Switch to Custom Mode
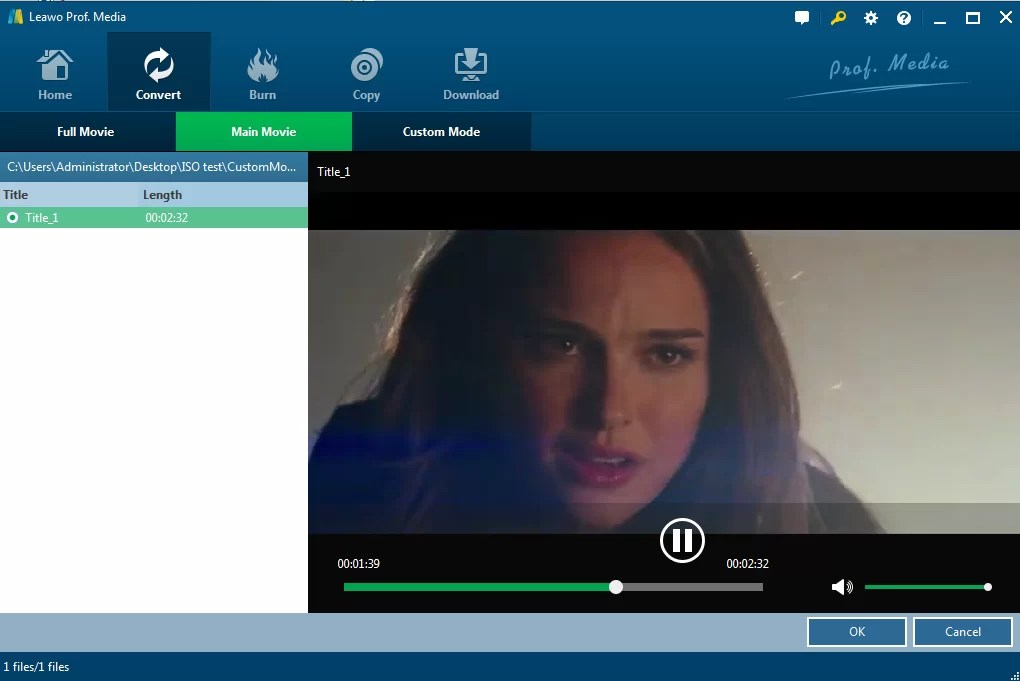This screenshot has height=681, width=1020. (x=441, y=131)
